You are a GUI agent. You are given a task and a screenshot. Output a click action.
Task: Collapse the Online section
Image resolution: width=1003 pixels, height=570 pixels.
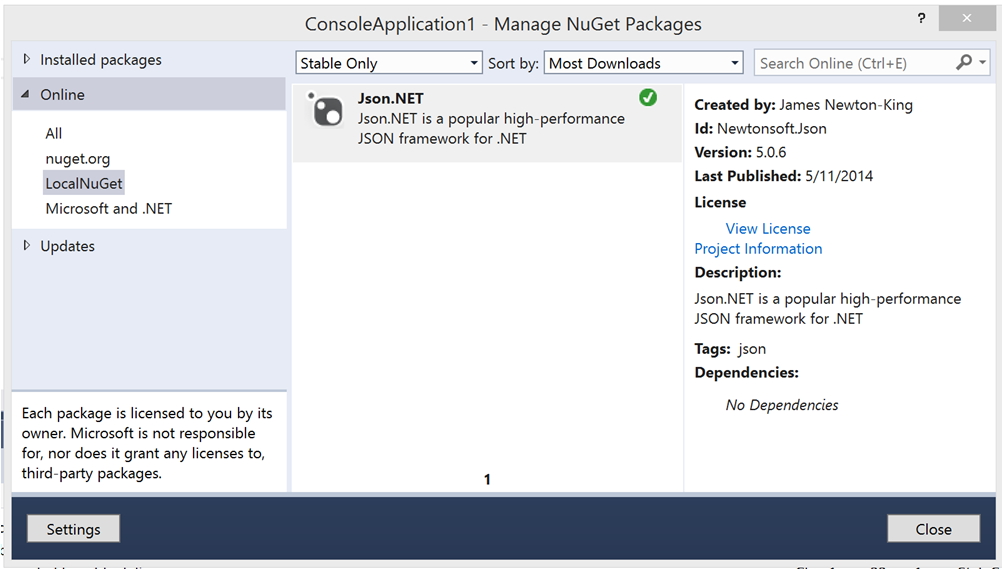pyautogui.click(x=27, y=95)
